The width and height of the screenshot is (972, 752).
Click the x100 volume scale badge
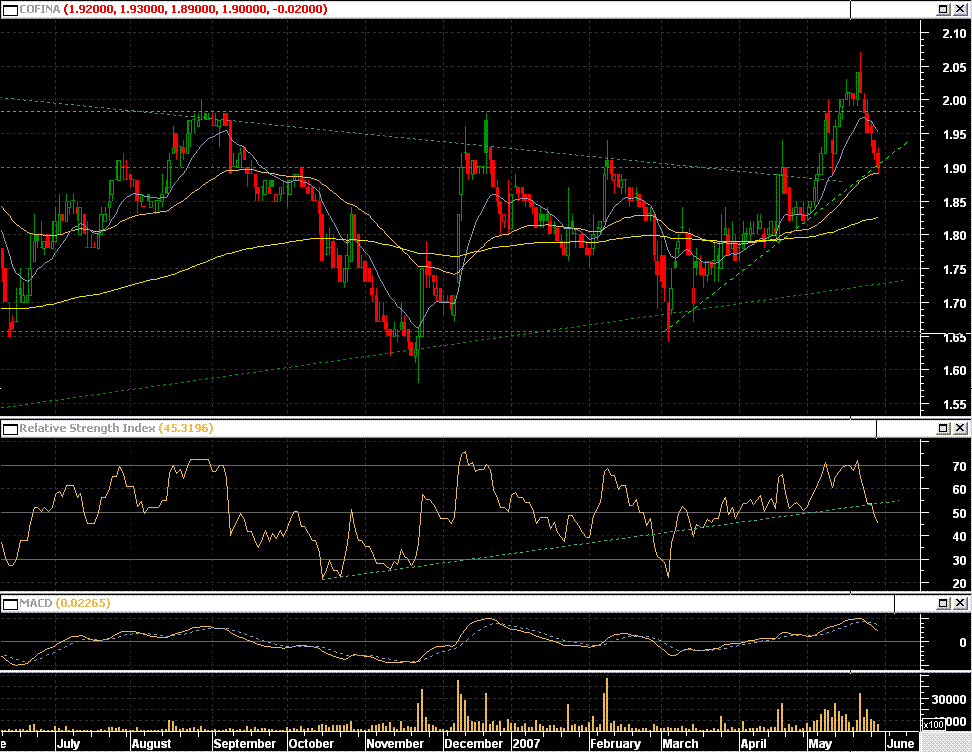click(934, 724)
